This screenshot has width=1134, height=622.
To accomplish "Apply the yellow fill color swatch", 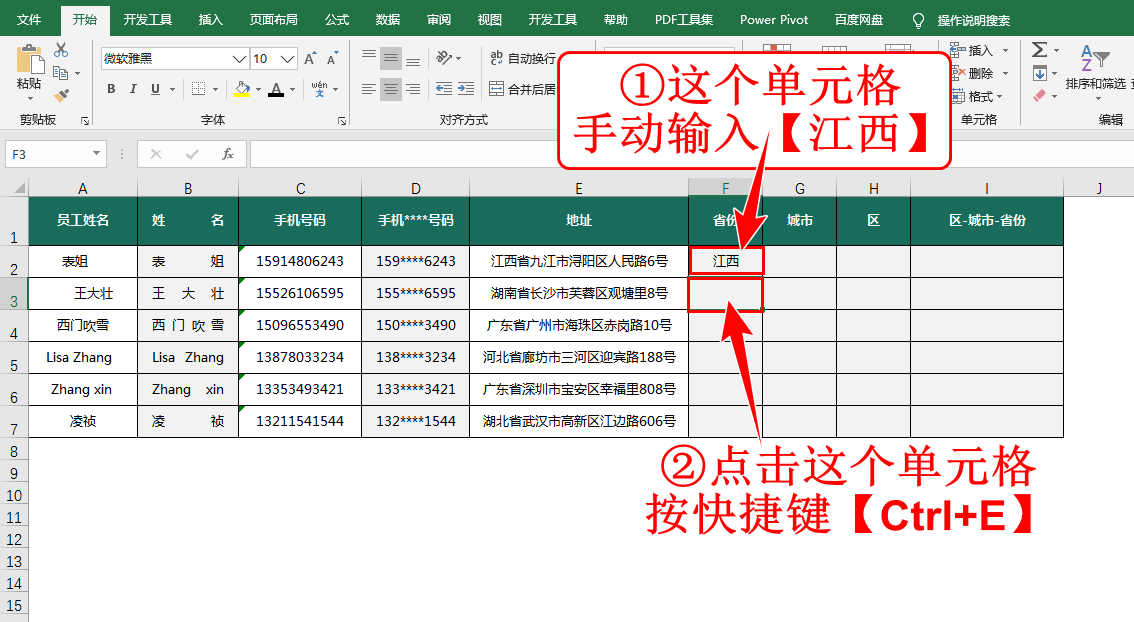I will (x=241, y=89).
